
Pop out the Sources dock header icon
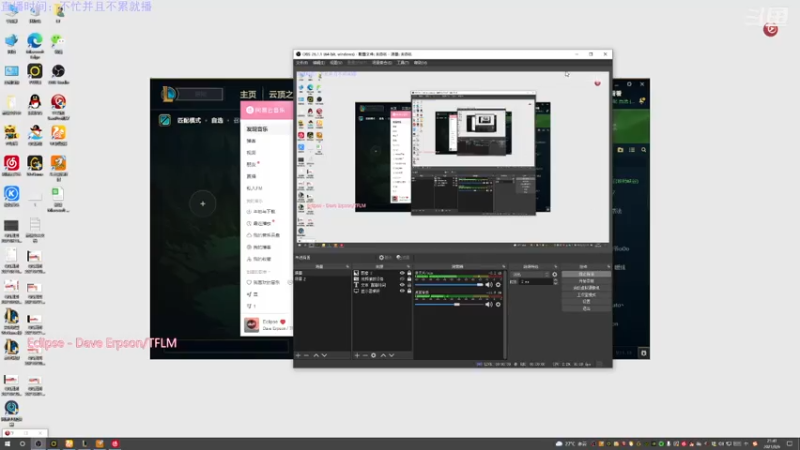coord(408,266)
